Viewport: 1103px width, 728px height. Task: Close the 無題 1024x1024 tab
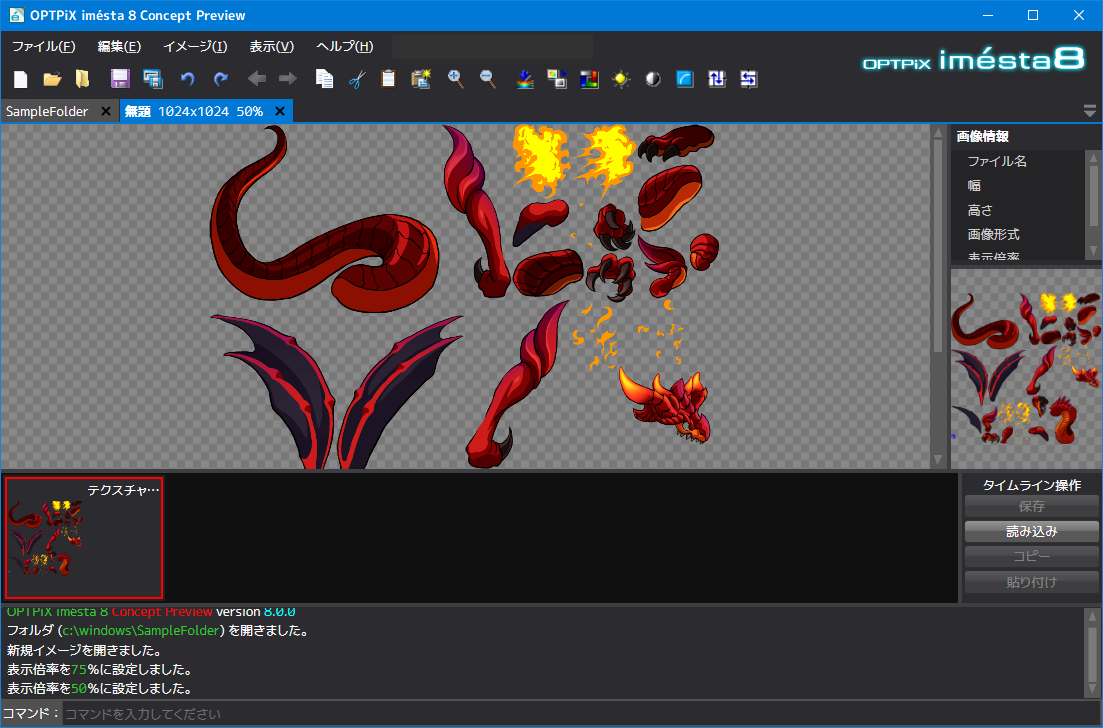(x=280, y=111)
